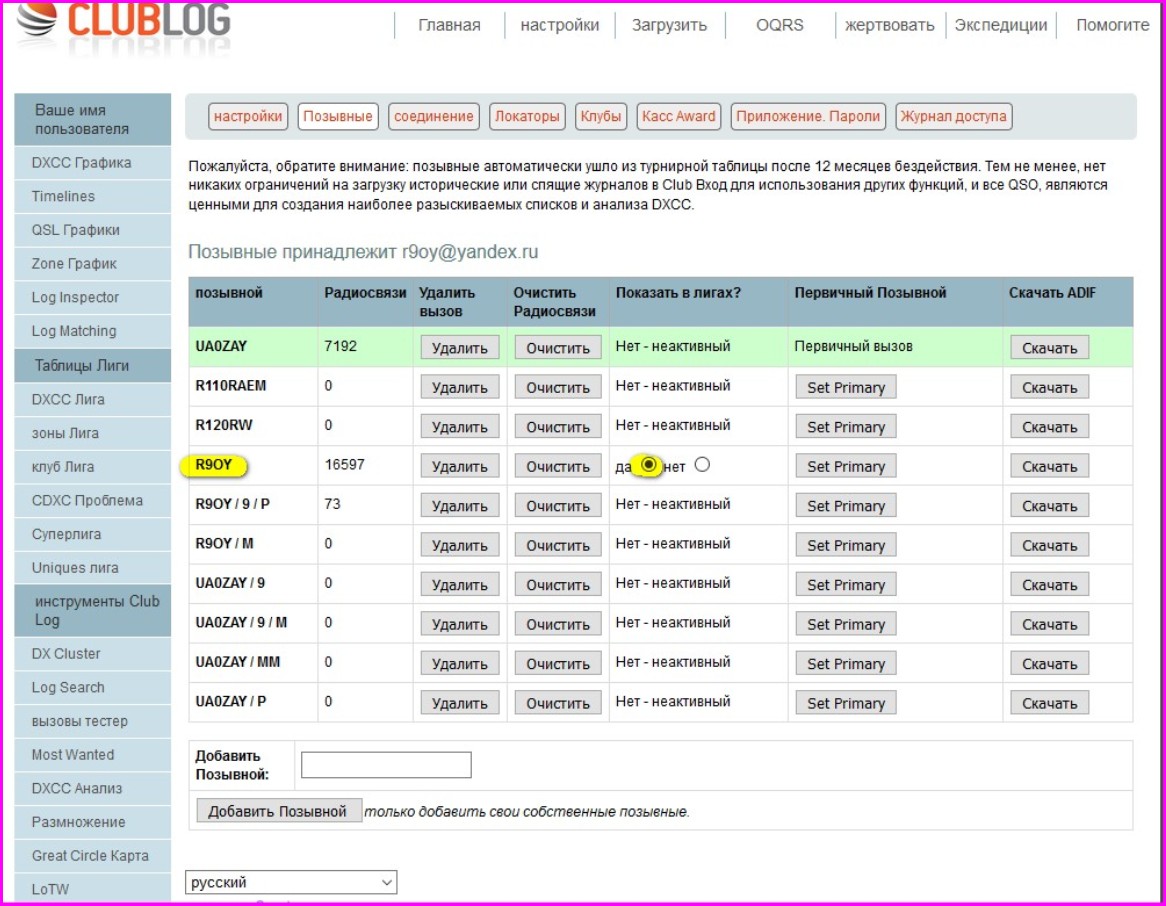Viewport: 1166px width, 906px height.
Task: Download ADIF for R9OY / 9 / P
Action: point(1049,507)
